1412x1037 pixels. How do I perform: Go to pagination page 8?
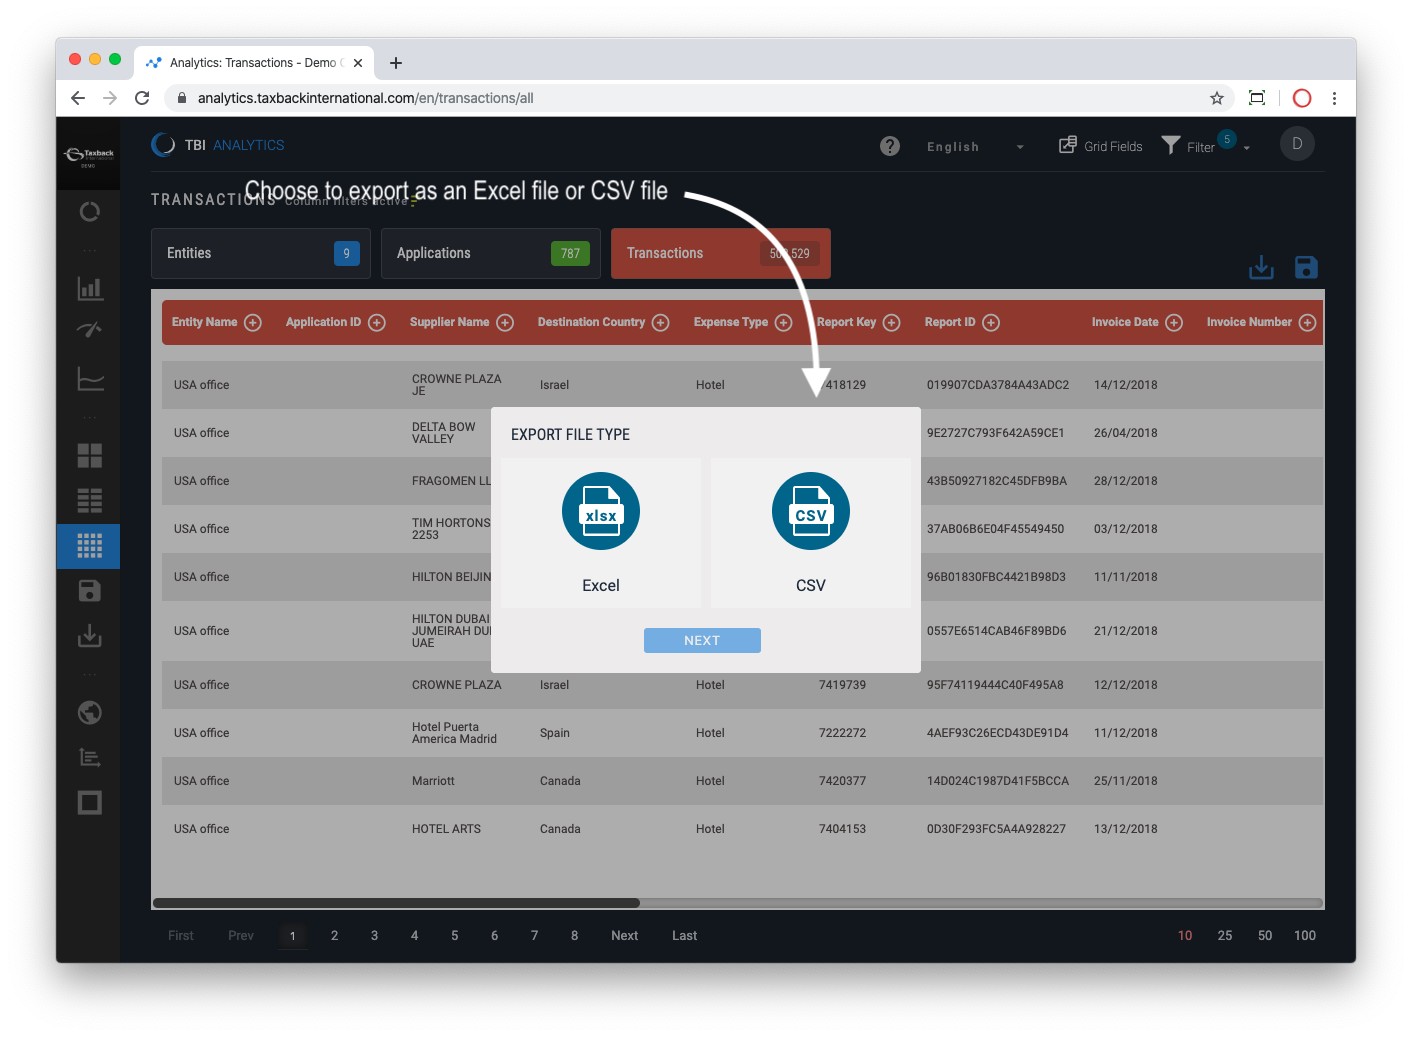coord(574,936)
